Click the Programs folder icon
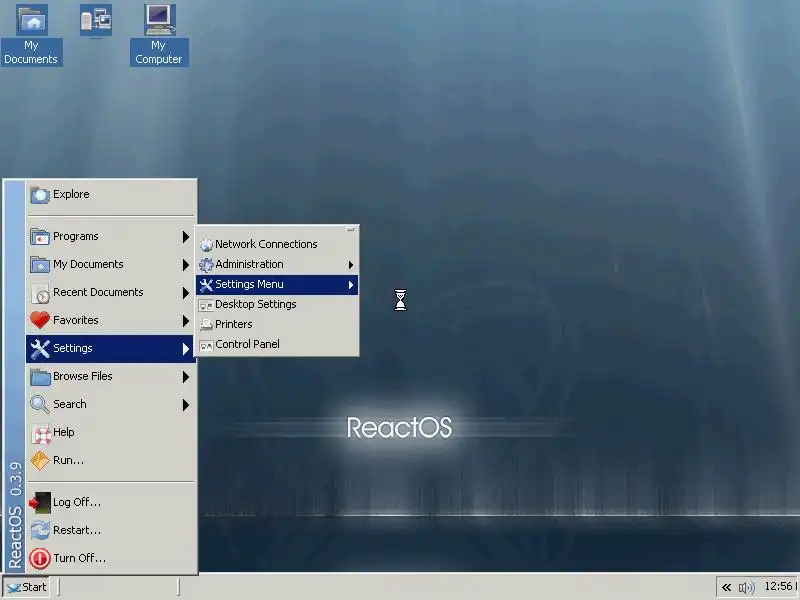This screenshot has height=600, width=800. pyautogui.click(x=40, y=237)
